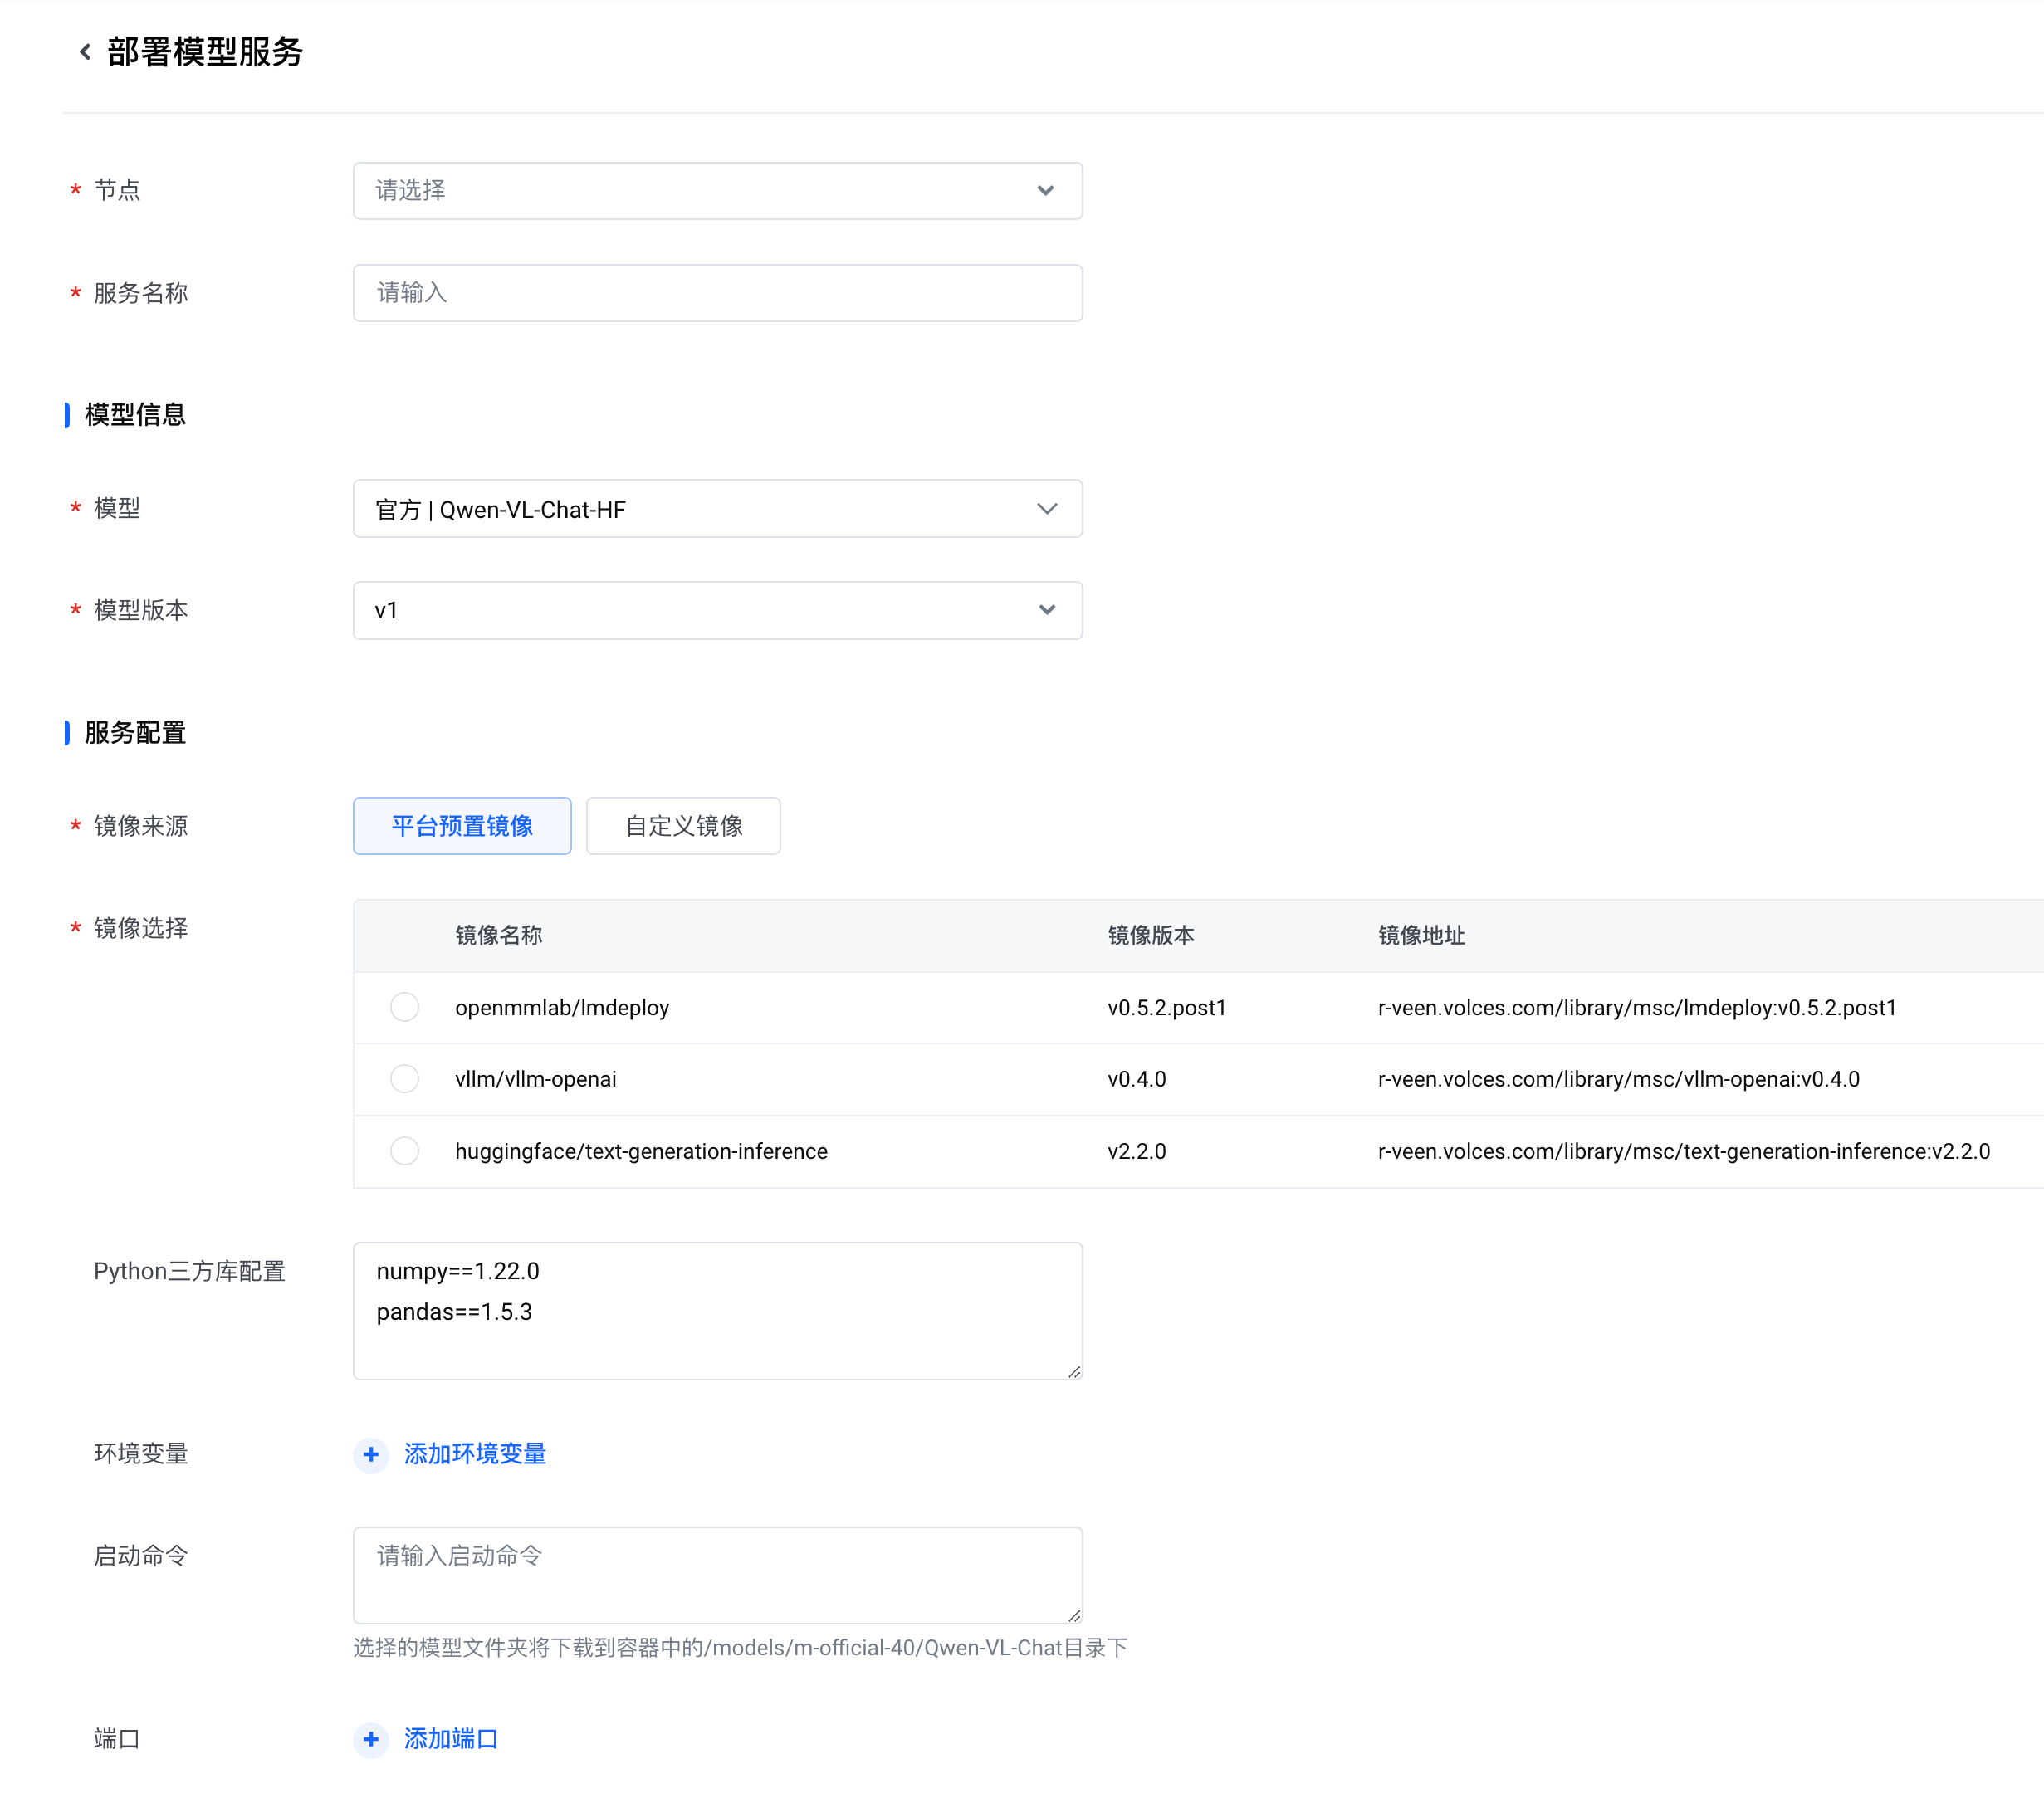Click the huggingface/text-generation-inference image name
The height and width of the screenshot is (1793, 2044).
click(641, 1152)
